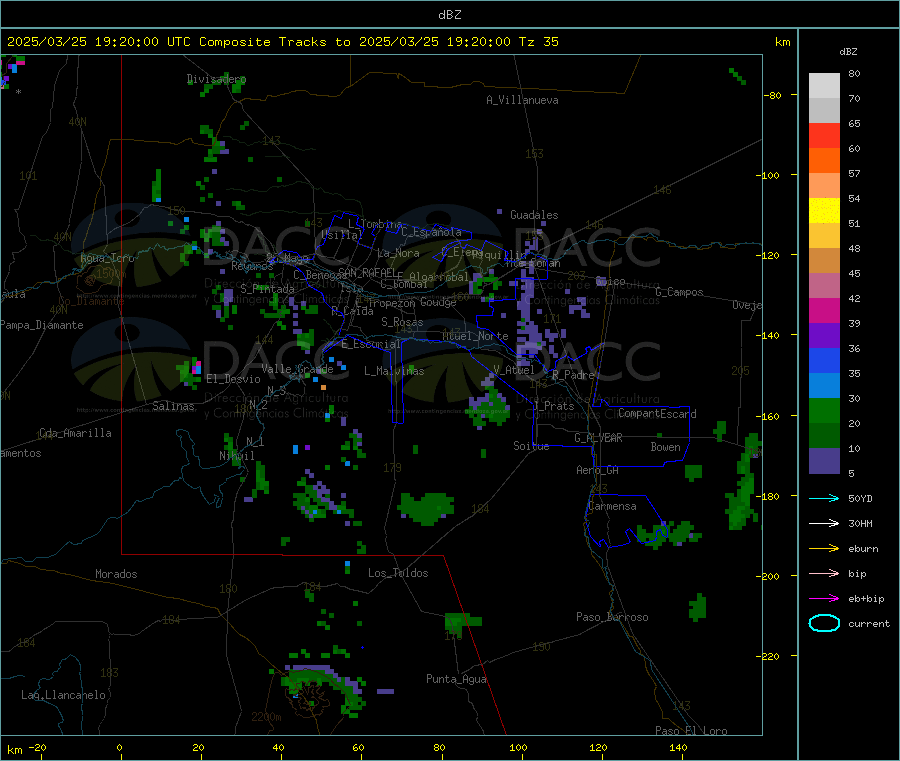
Task: Click the magenta eb+bip arrow legend icon
Action: [x=824, y=598]
